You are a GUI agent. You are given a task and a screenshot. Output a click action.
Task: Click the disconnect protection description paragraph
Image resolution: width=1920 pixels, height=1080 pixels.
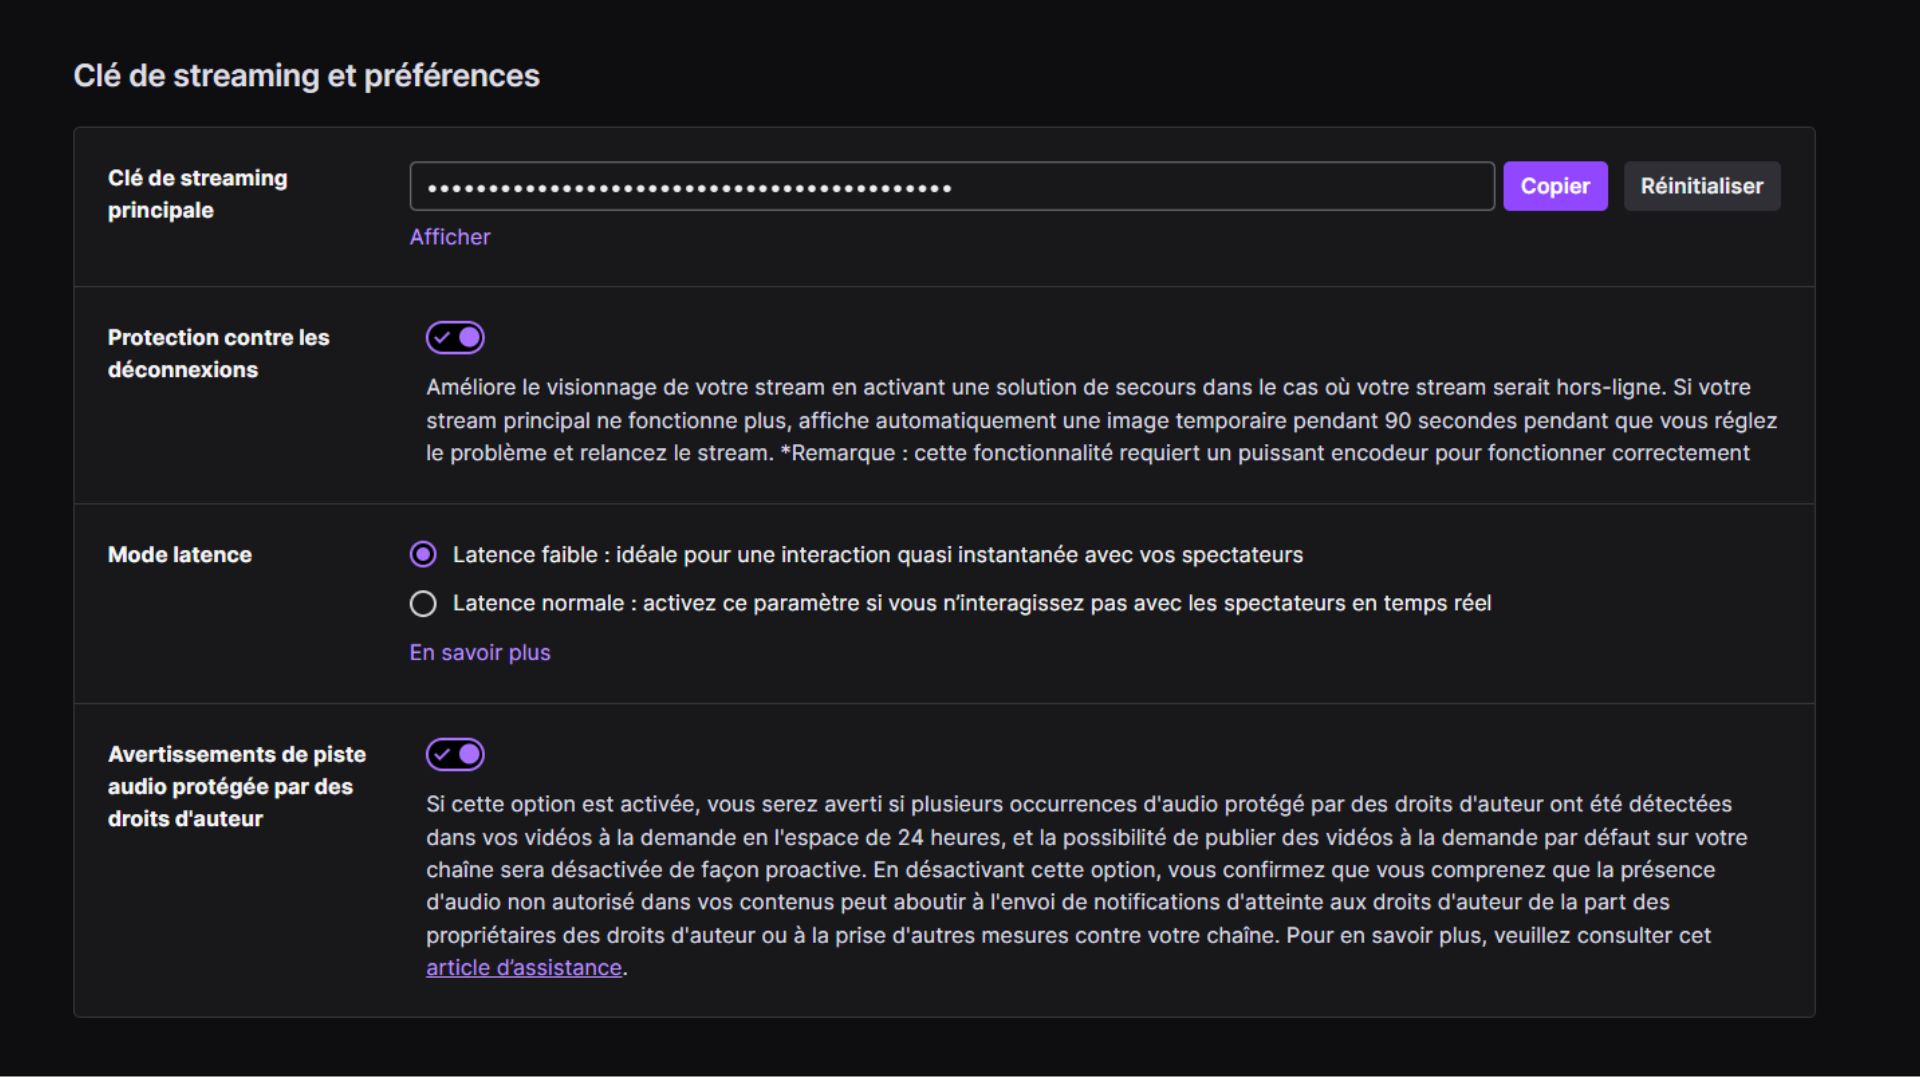[x=1100, y=420]
